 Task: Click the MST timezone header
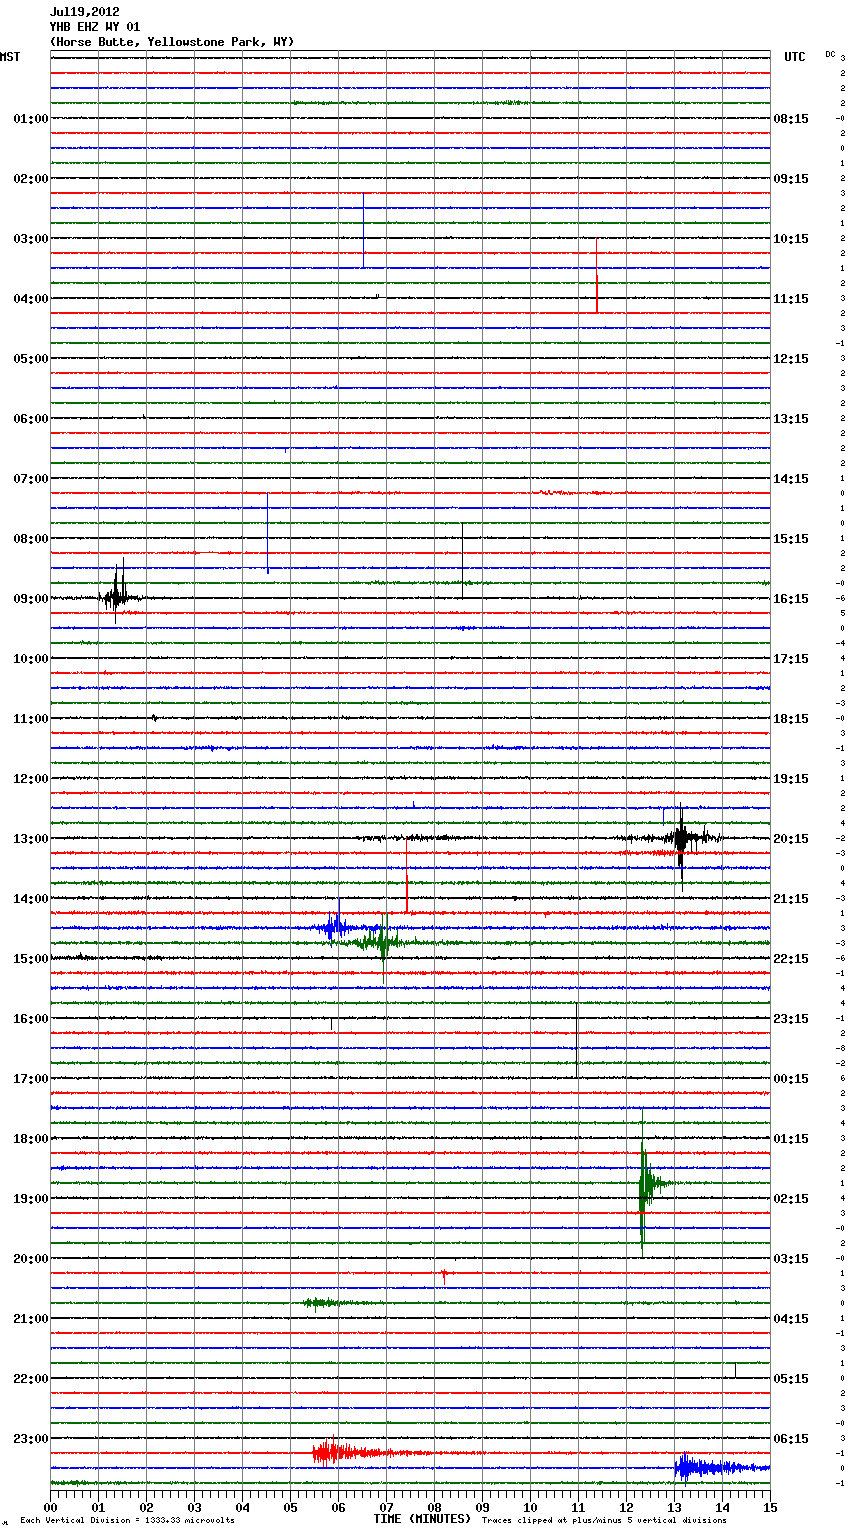click(10, 57)
